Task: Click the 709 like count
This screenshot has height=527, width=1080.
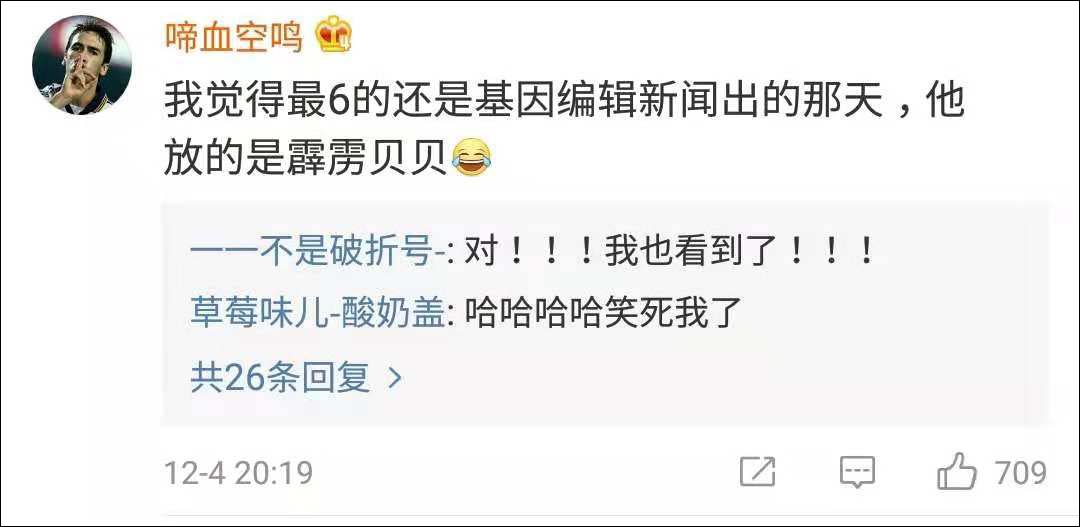Action: pos(1021,473)
